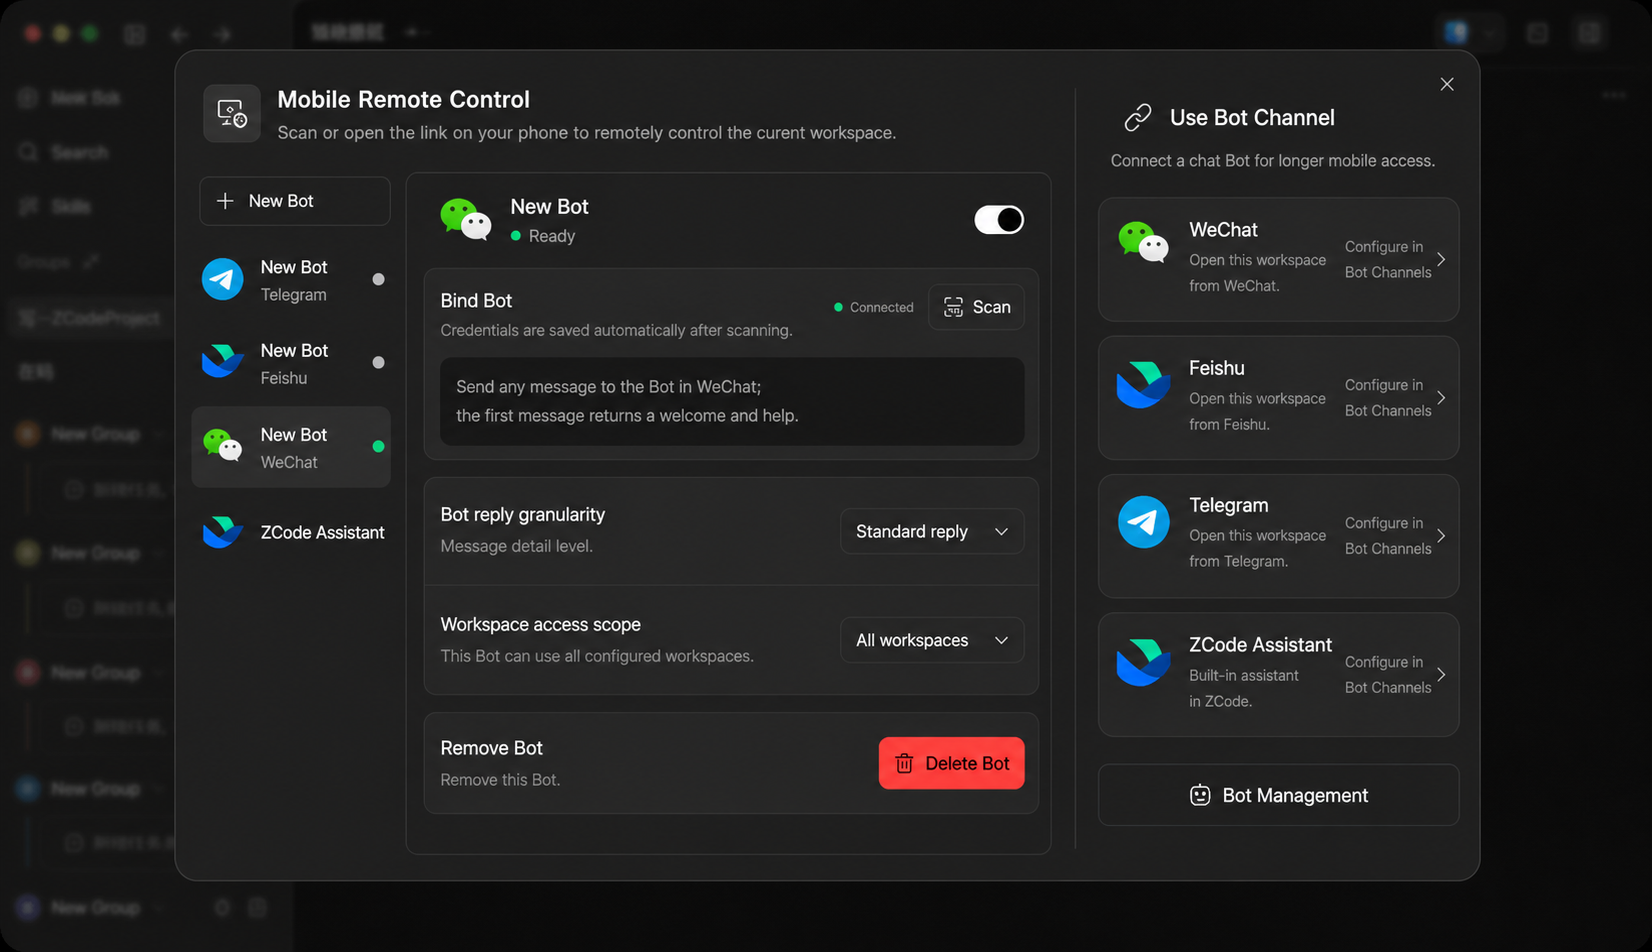Expand Feishu card chevron arrow
Screen dimensions: 1652x952
(x=1441, y=398)
